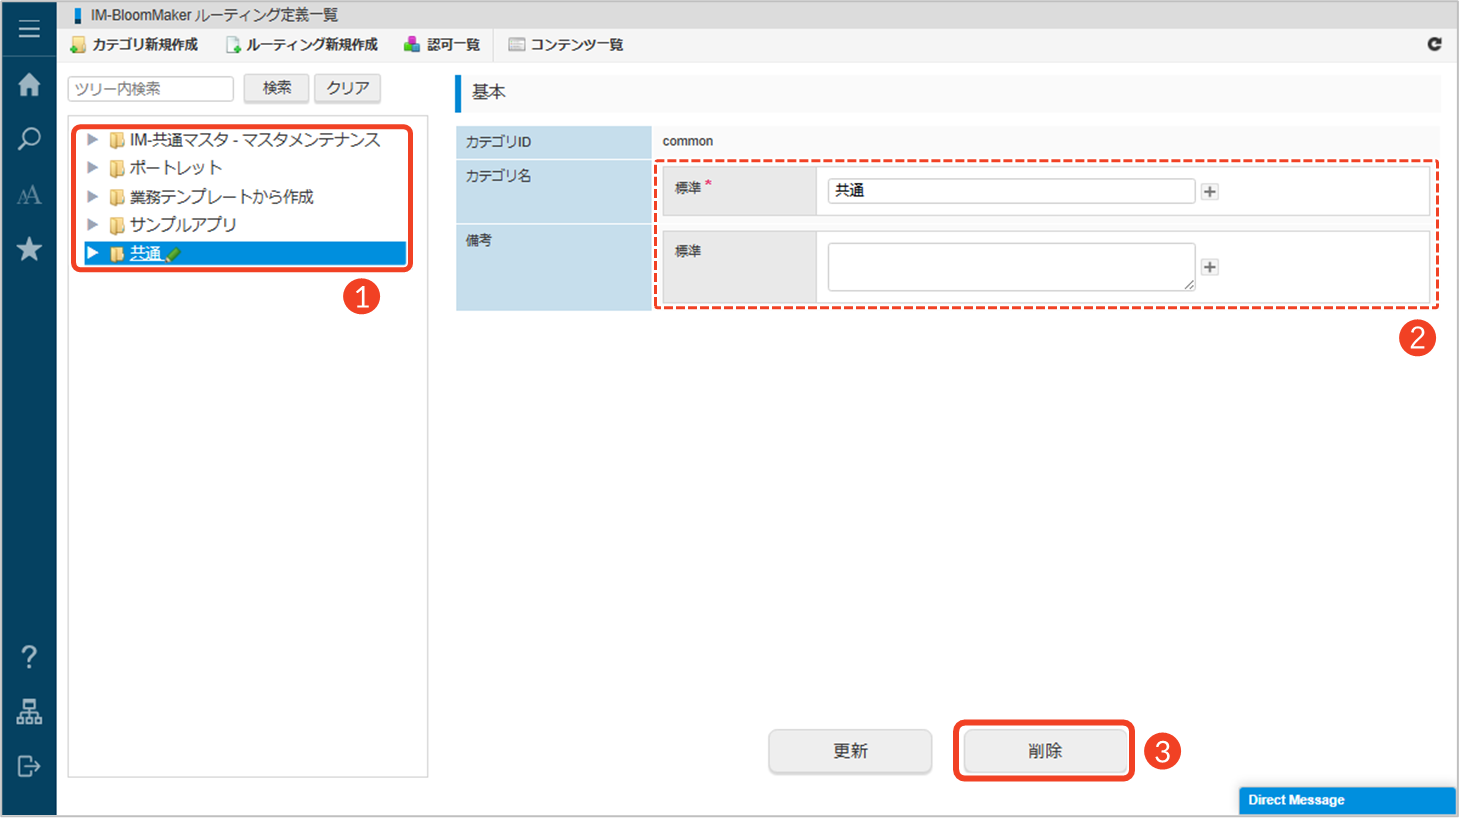Expand the サンプルアプリ folder arrow
Image resolution: width=1459 pixels, height=820 pixels.
tap(92, 225)
